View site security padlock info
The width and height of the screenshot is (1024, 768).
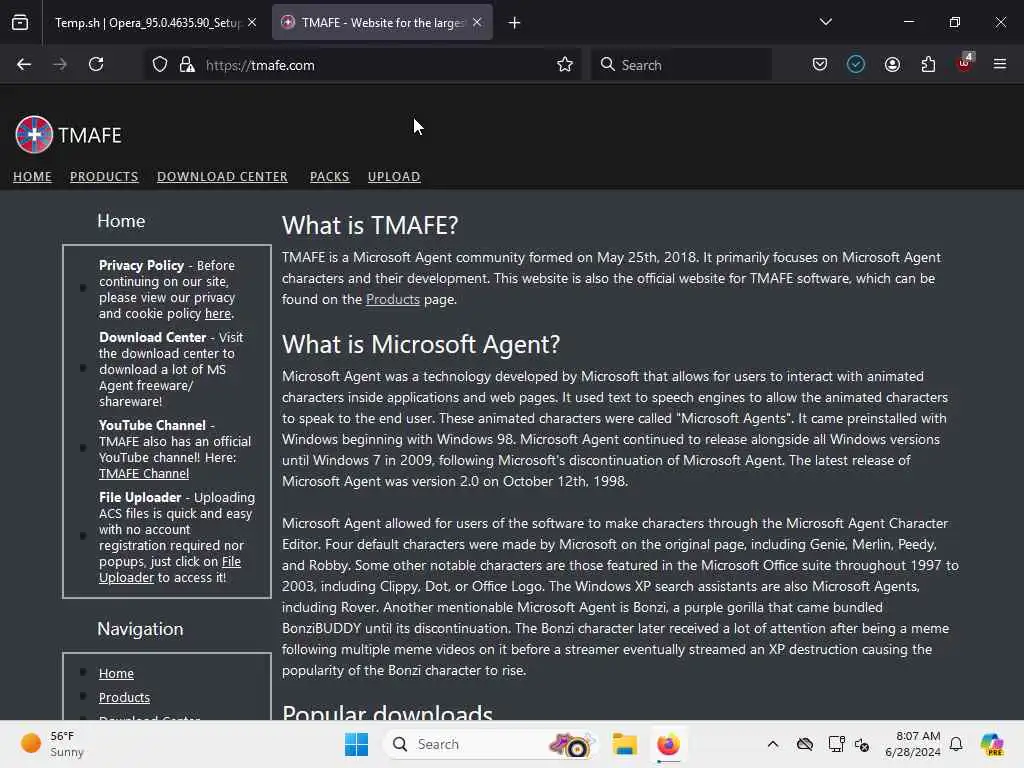(x=187, y=65)
